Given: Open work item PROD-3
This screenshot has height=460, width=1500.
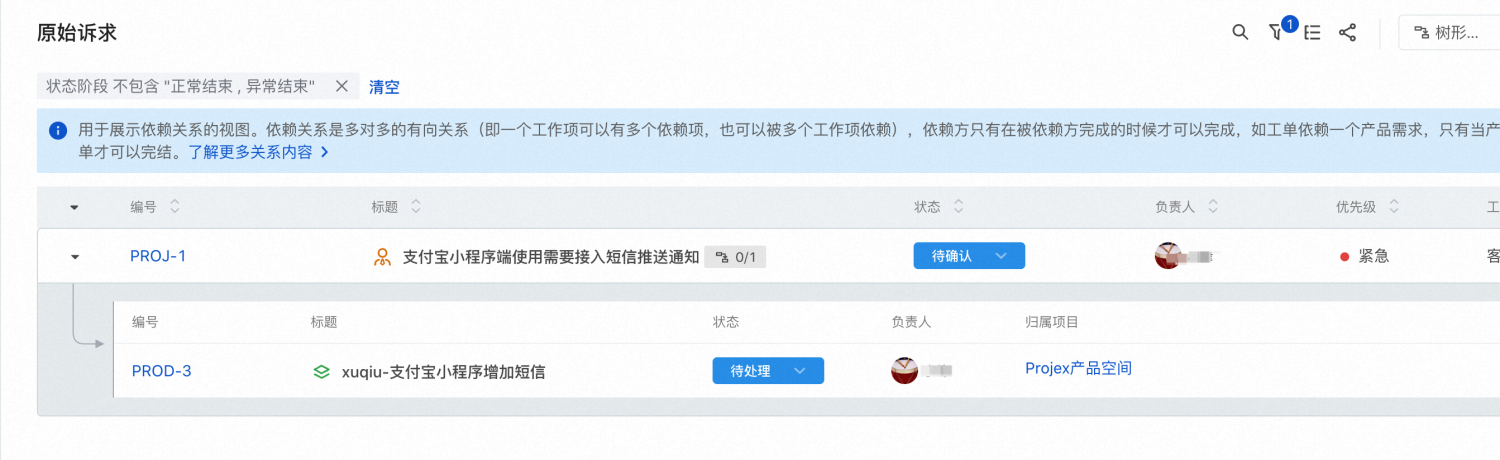Looking at the screenshot, I should (x=162, y=371).
